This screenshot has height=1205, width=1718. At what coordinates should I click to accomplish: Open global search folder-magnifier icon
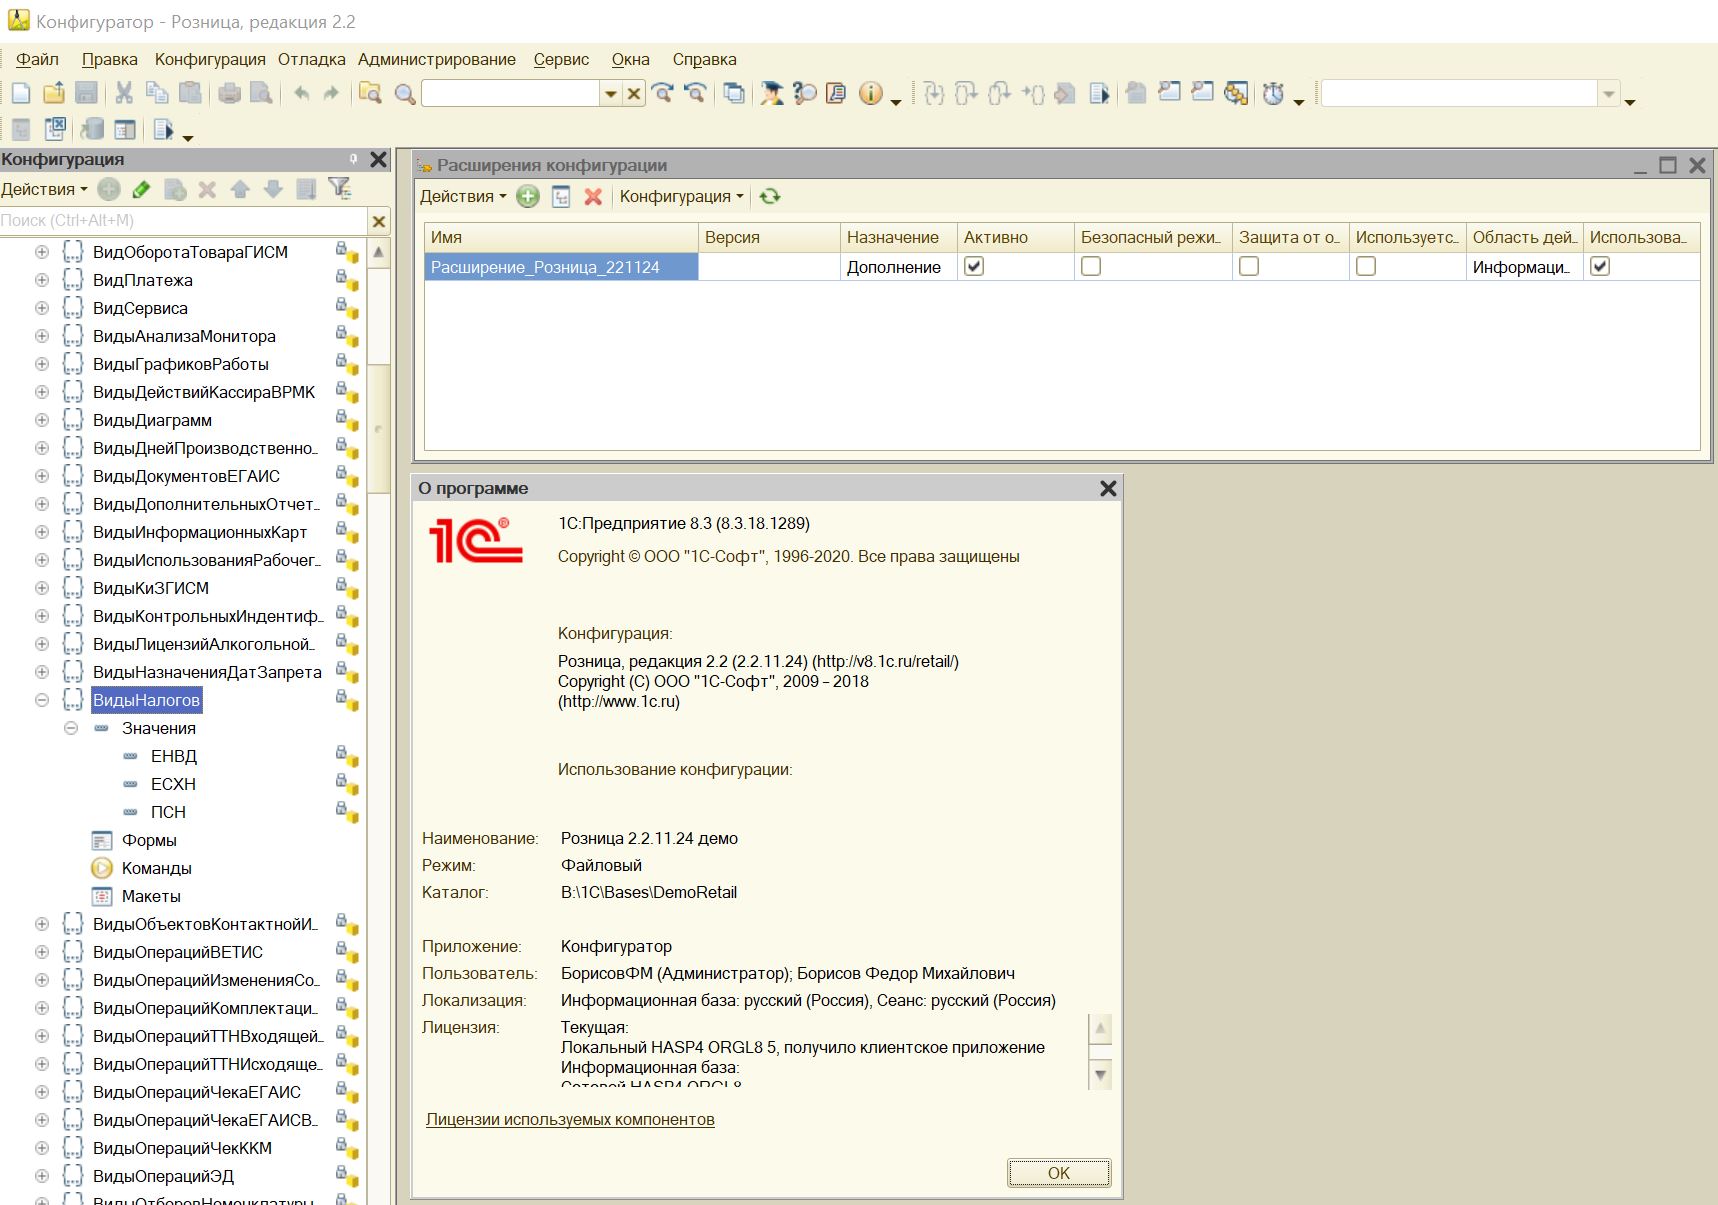[370, 94]
